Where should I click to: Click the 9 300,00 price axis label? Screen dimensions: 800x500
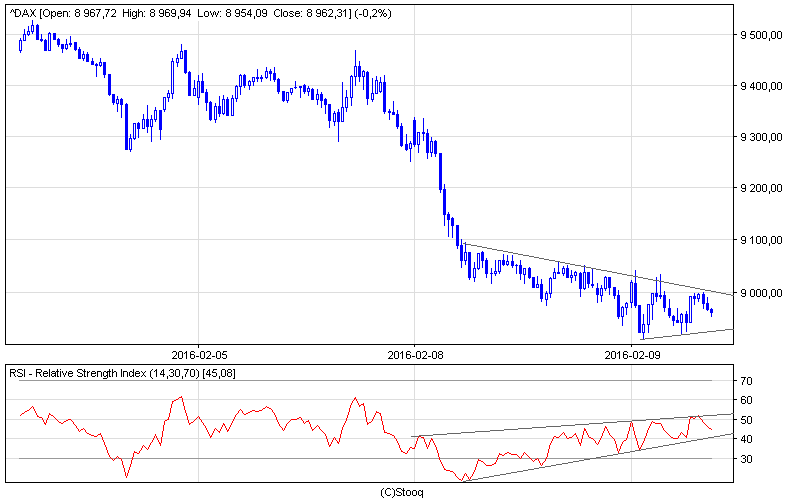tap(761, 137)
